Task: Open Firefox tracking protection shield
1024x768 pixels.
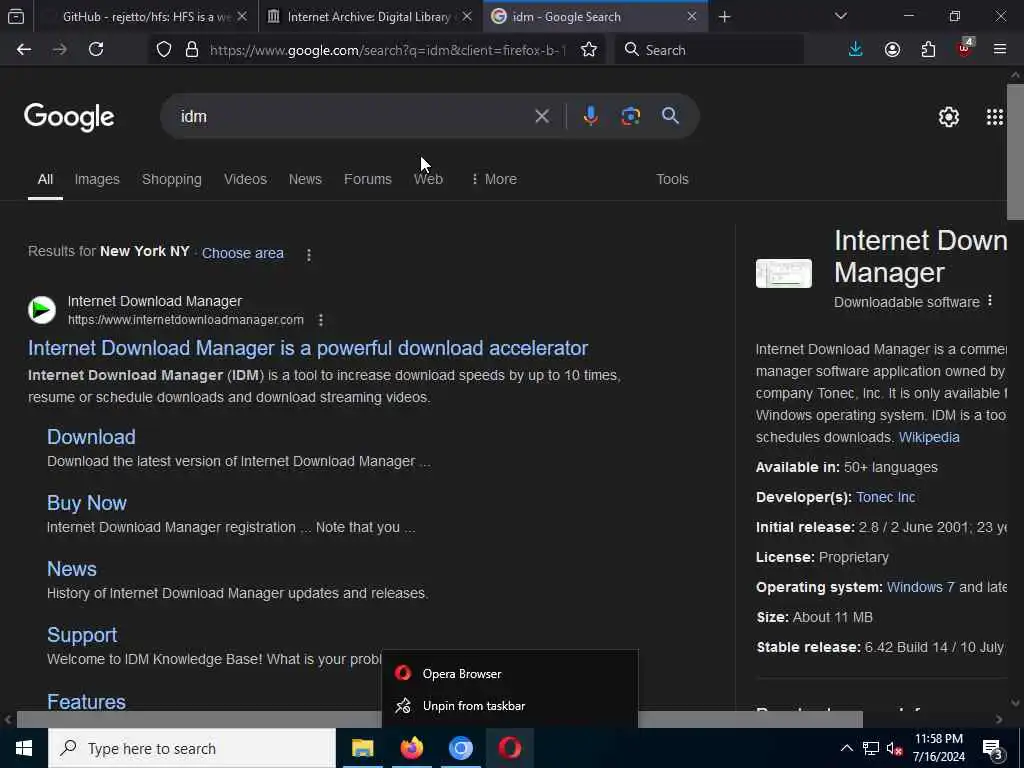Action: click(164, 50)
